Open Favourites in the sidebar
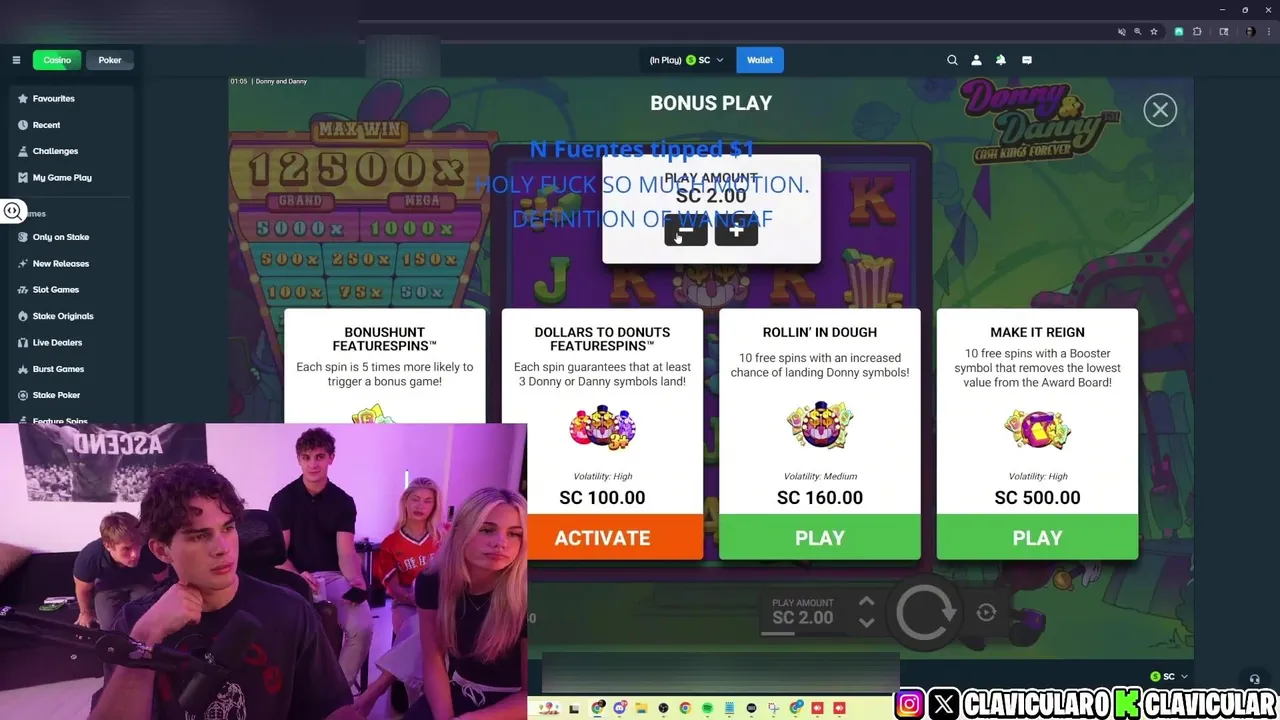The height and width of the screenshot is (720, 1280). pos(71,99)
